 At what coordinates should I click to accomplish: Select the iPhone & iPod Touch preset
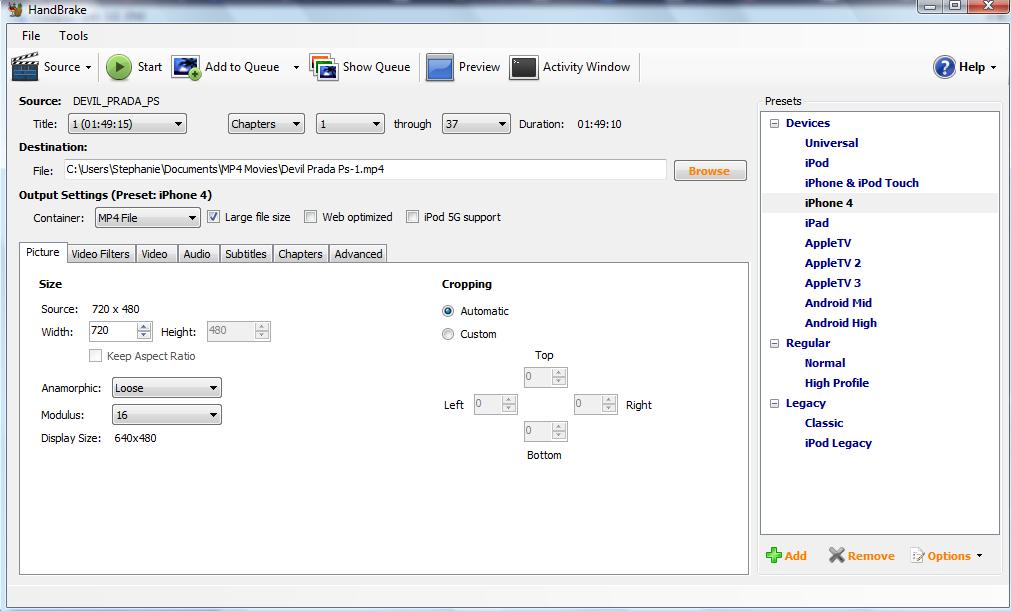point(861,183)
